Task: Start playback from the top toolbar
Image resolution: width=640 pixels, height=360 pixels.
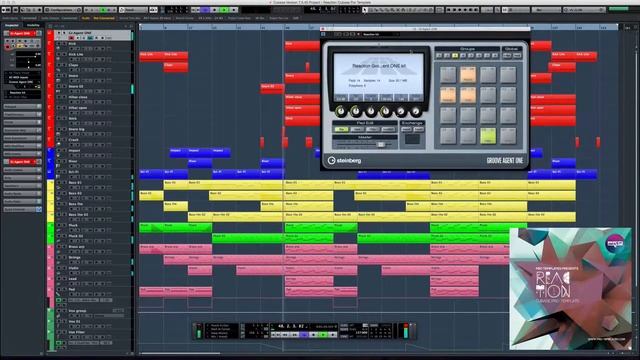Action: point(224,10)
